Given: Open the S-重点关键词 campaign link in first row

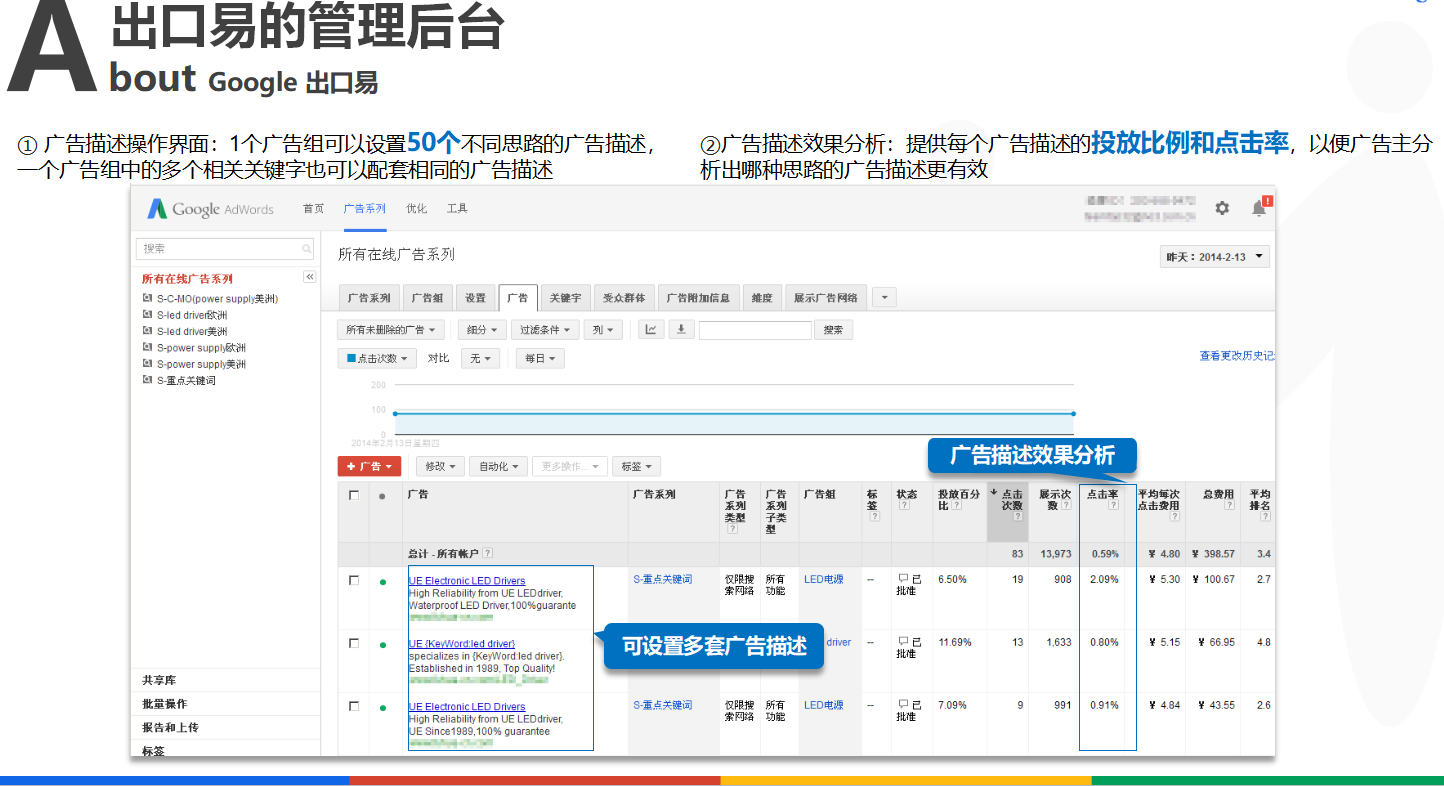Looking at the screenshot, I should point(662,579).
